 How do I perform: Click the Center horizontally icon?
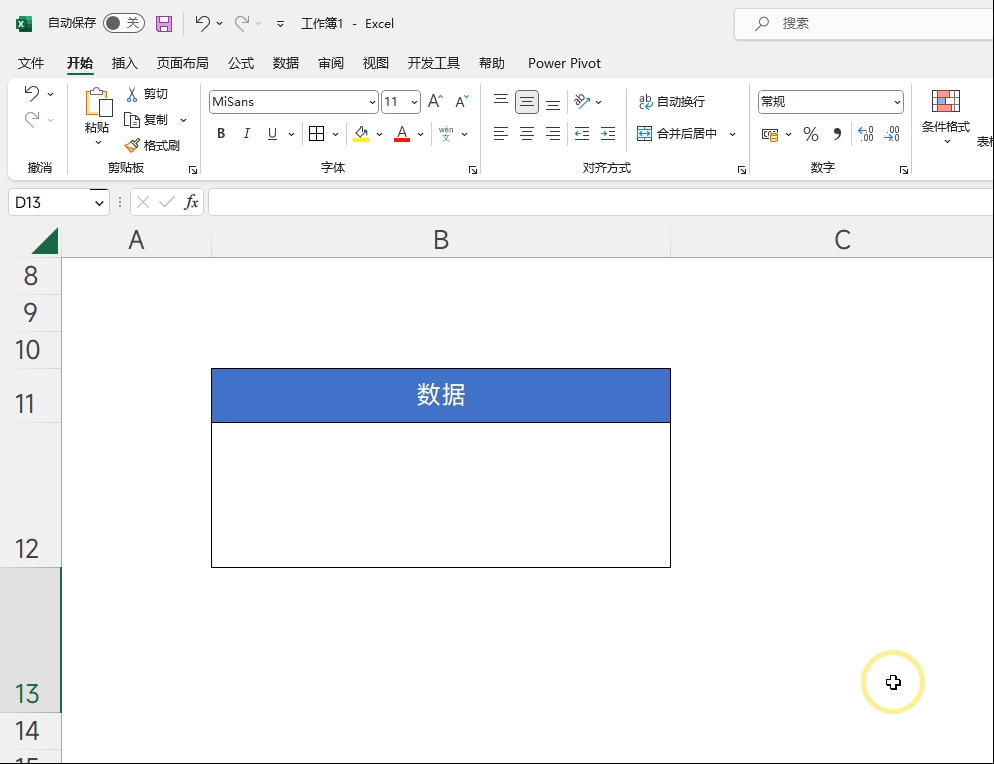pos(527,134)
